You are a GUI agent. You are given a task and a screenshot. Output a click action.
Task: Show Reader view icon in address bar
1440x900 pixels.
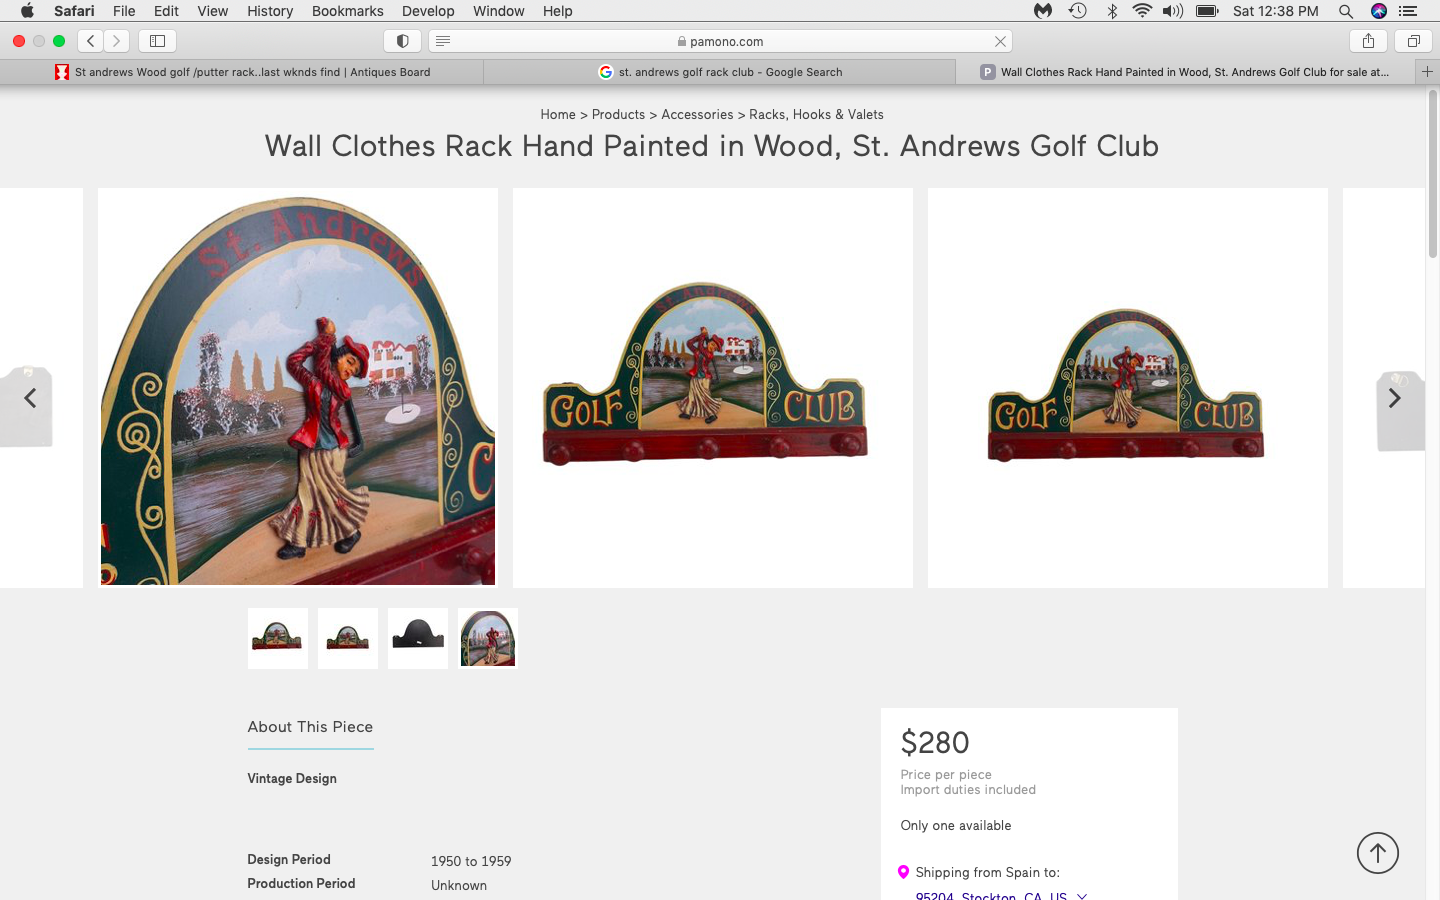tap(443, 41)
